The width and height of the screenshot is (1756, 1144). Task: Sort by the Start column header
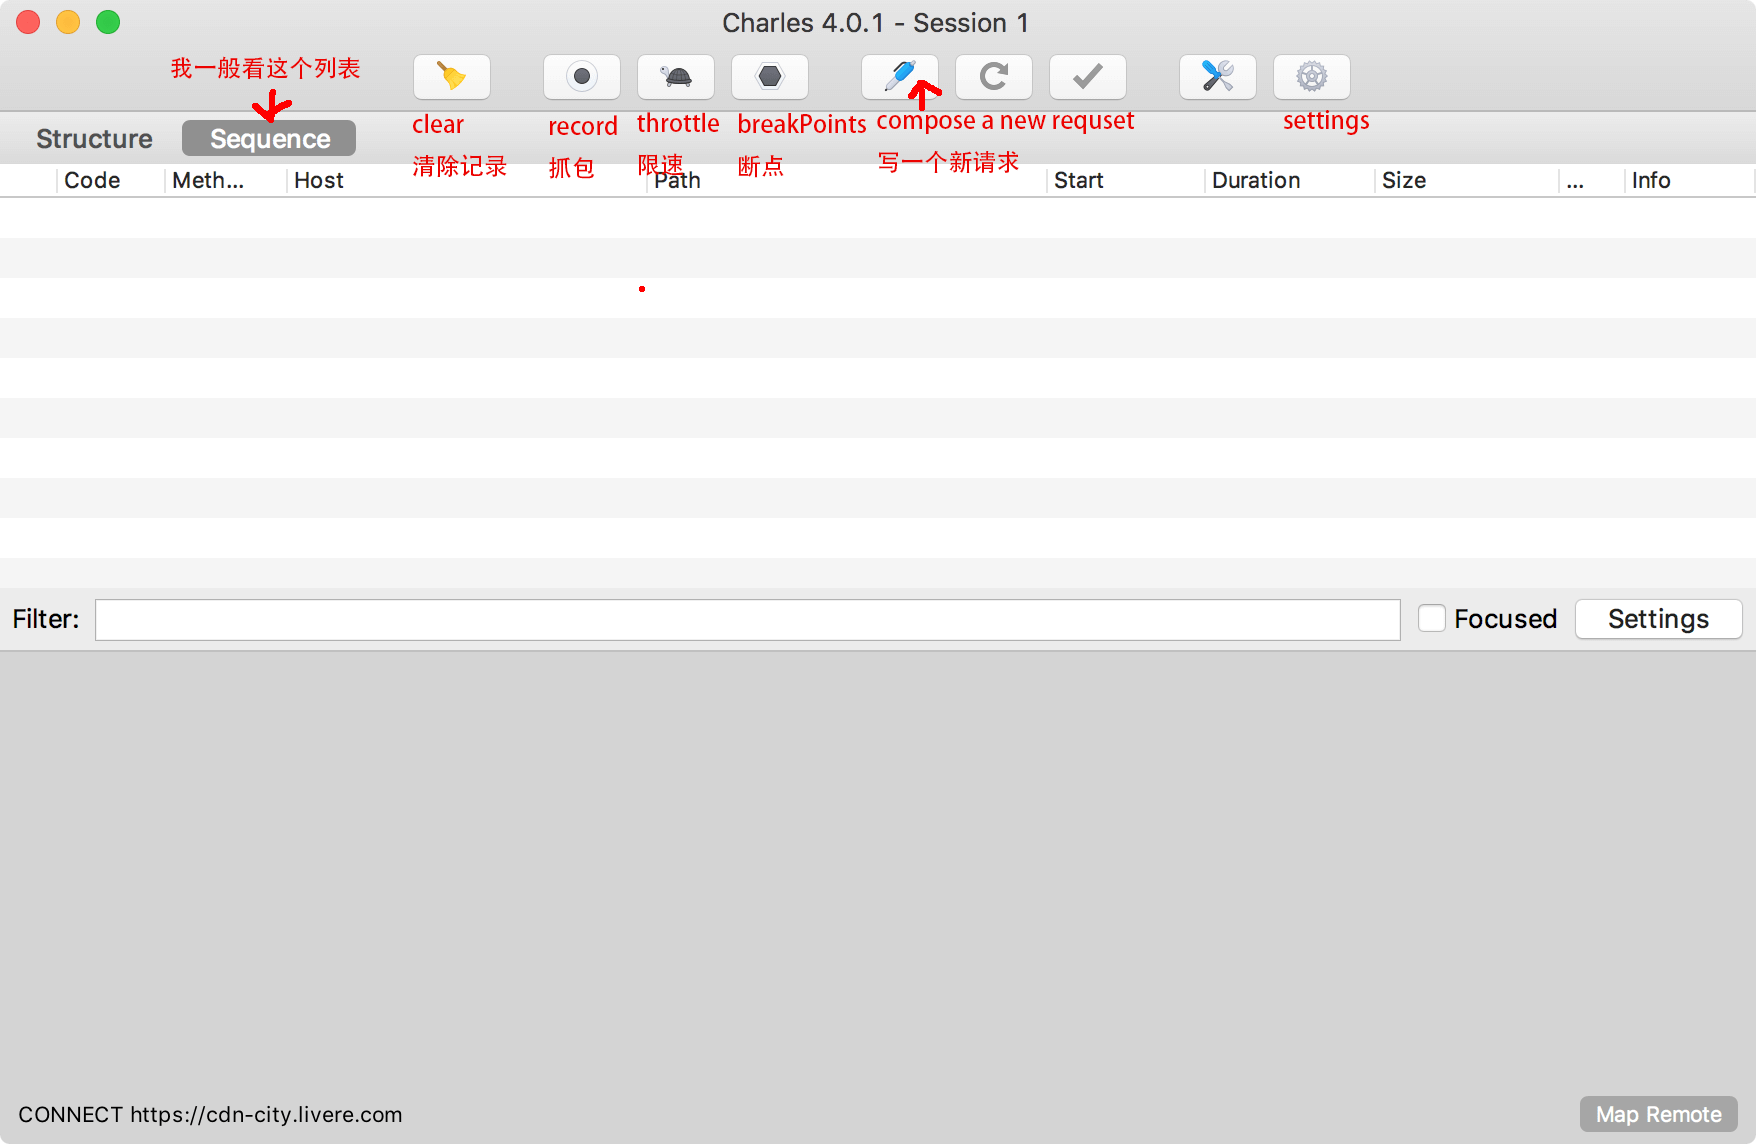[1078, 181]
